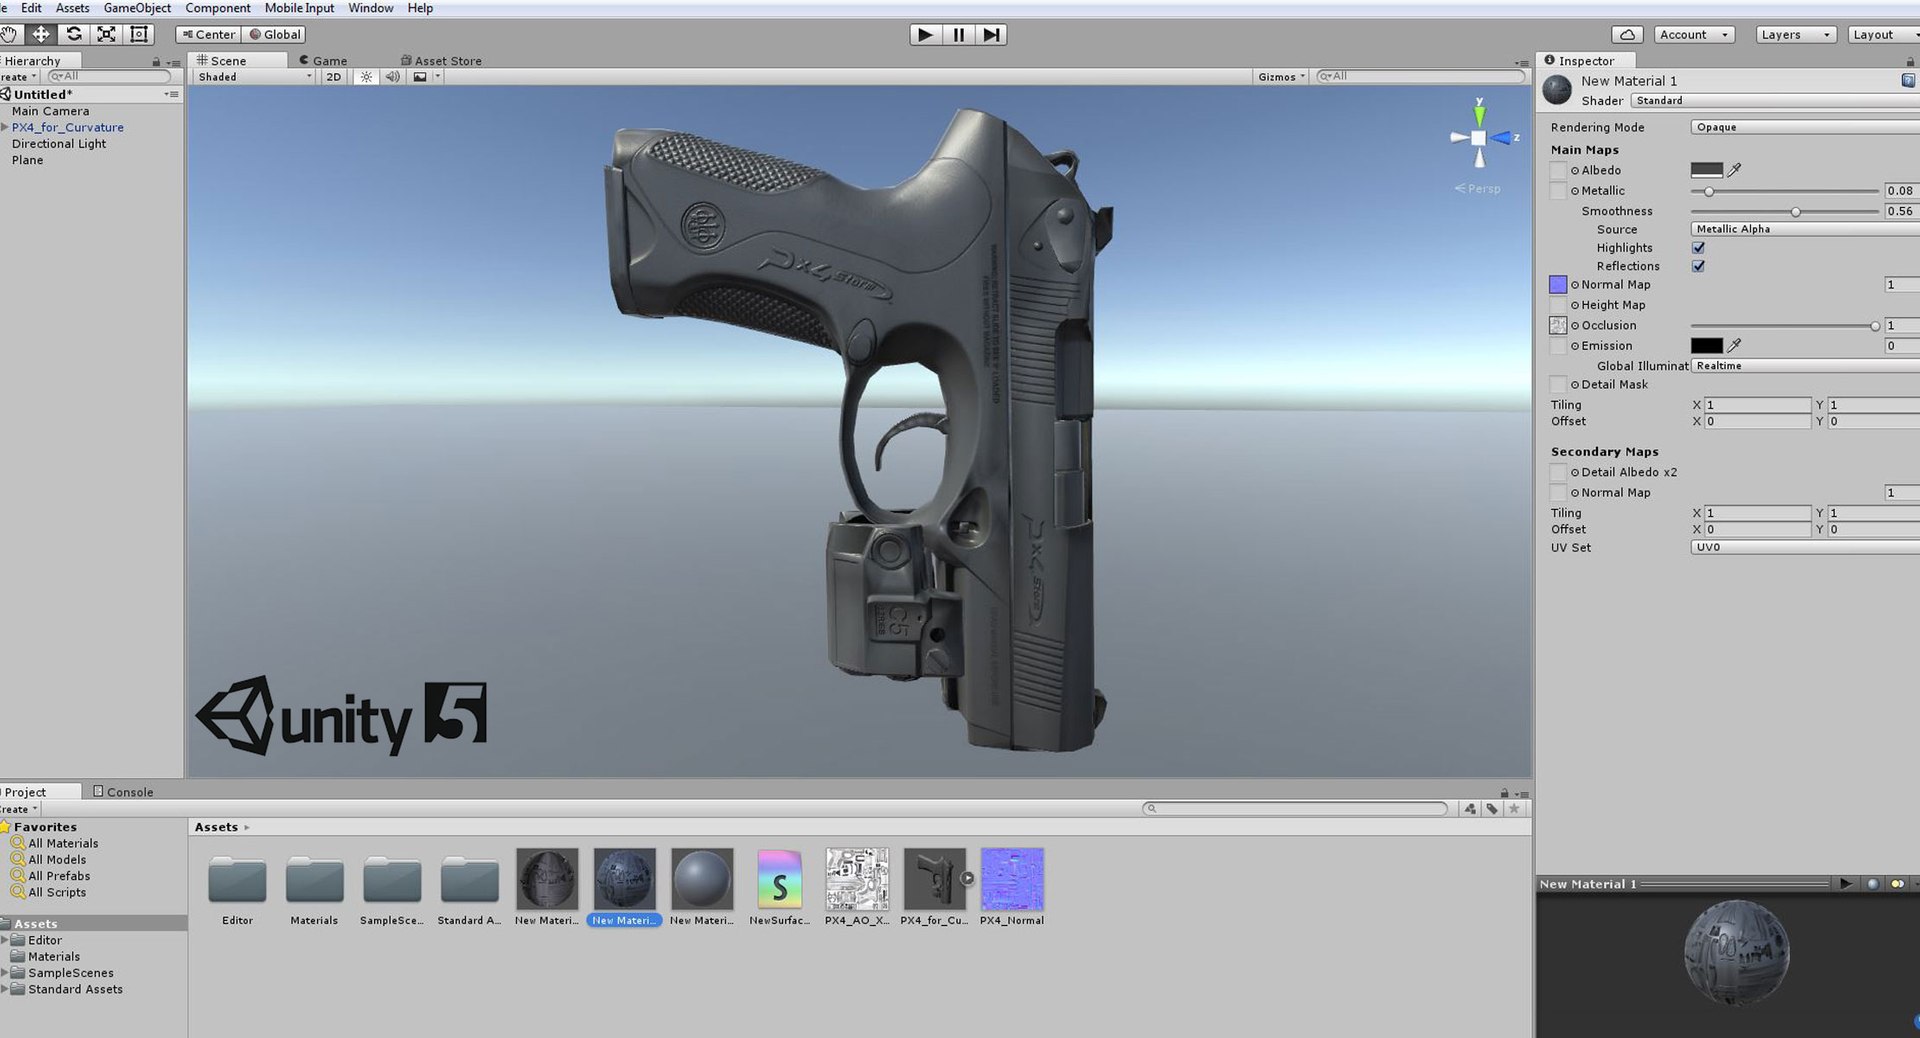Open the Assets menu

72,8
